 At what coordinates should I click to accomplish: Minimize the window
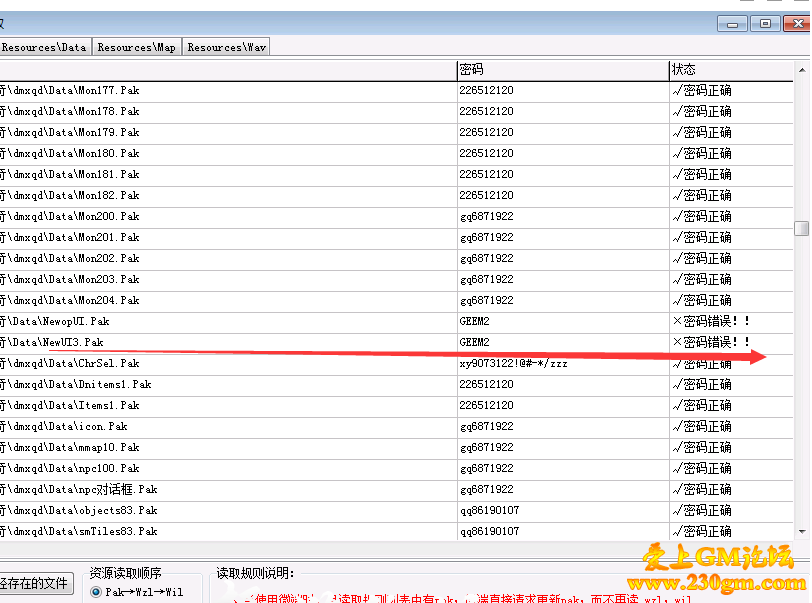[x=732, y=24]
